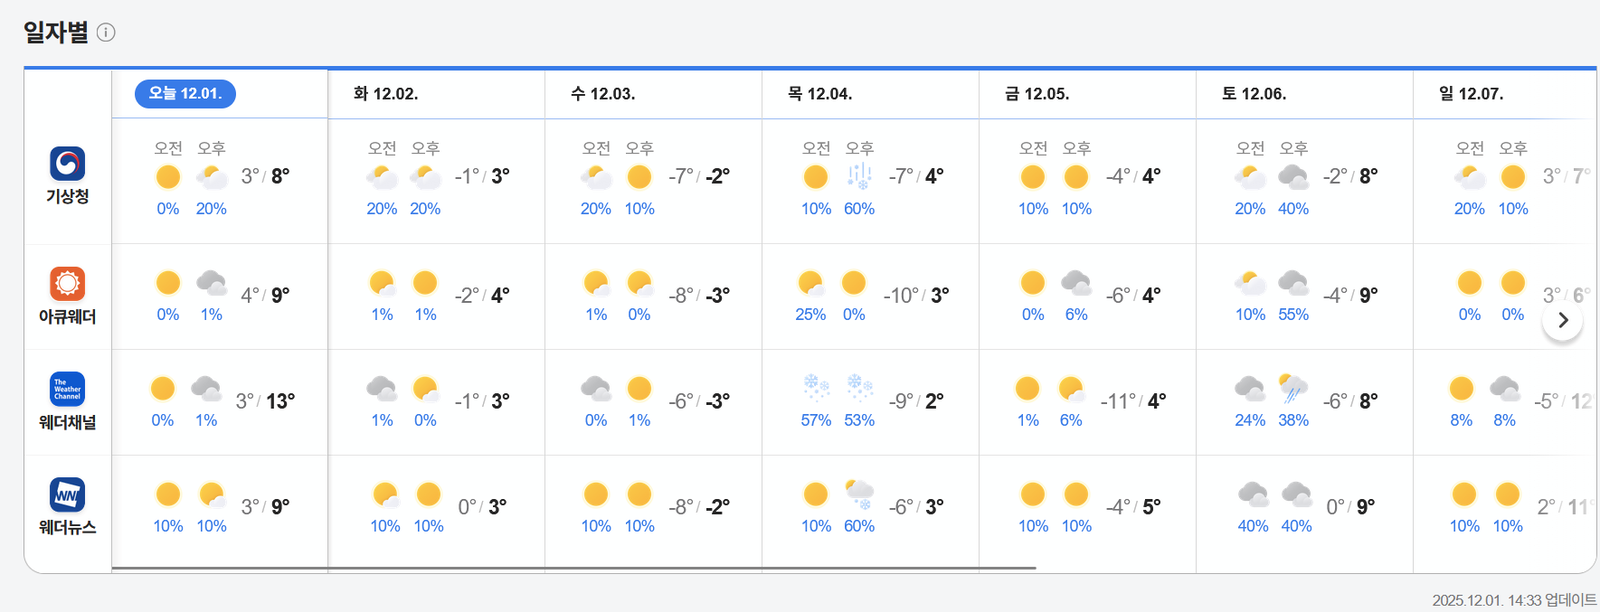Click The Weather Channel logo icon

[x=67, y=389]
